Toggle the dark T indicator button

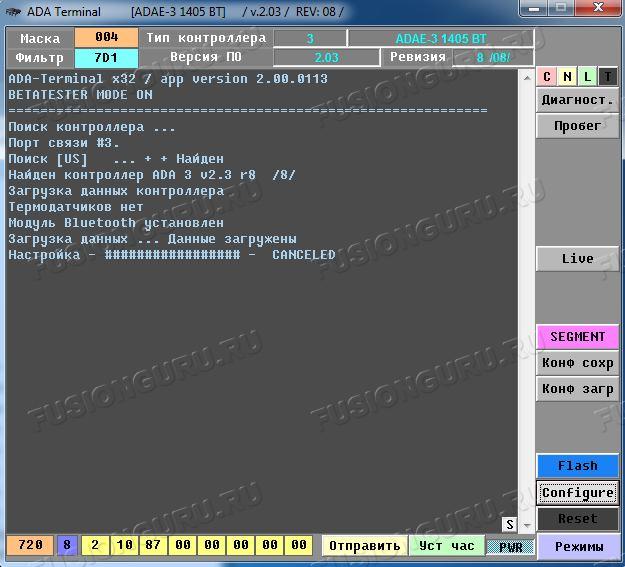[x=607, y=77]
